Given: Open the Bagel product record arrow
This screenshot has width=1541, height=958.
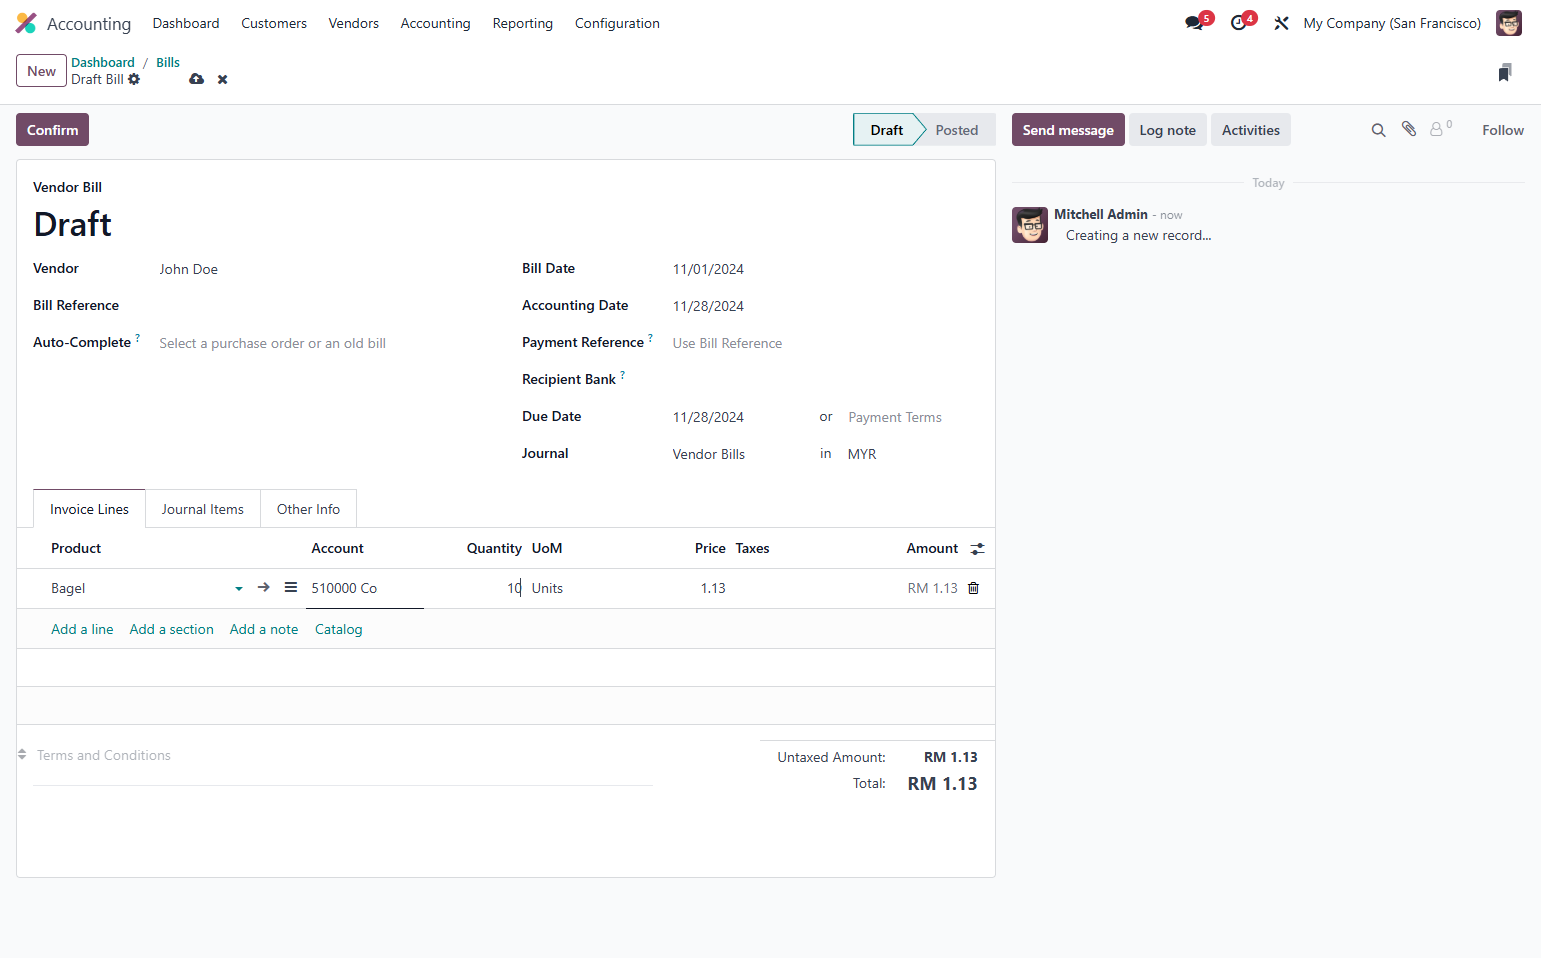Looking at the screenshot, I should tap(264, 587).
